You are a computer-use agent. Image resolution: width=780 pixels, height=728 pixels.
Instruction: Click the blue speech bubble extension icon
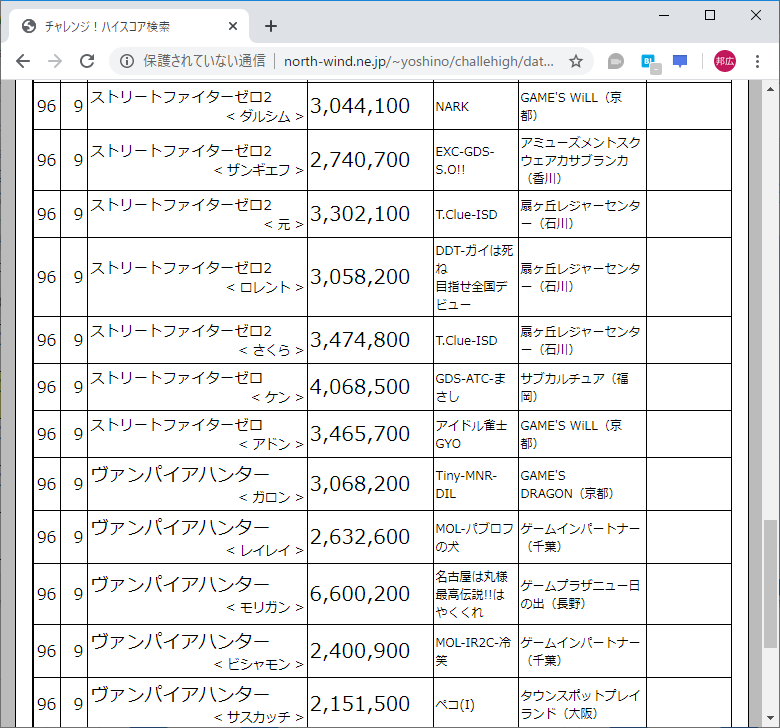coord(680,61)
